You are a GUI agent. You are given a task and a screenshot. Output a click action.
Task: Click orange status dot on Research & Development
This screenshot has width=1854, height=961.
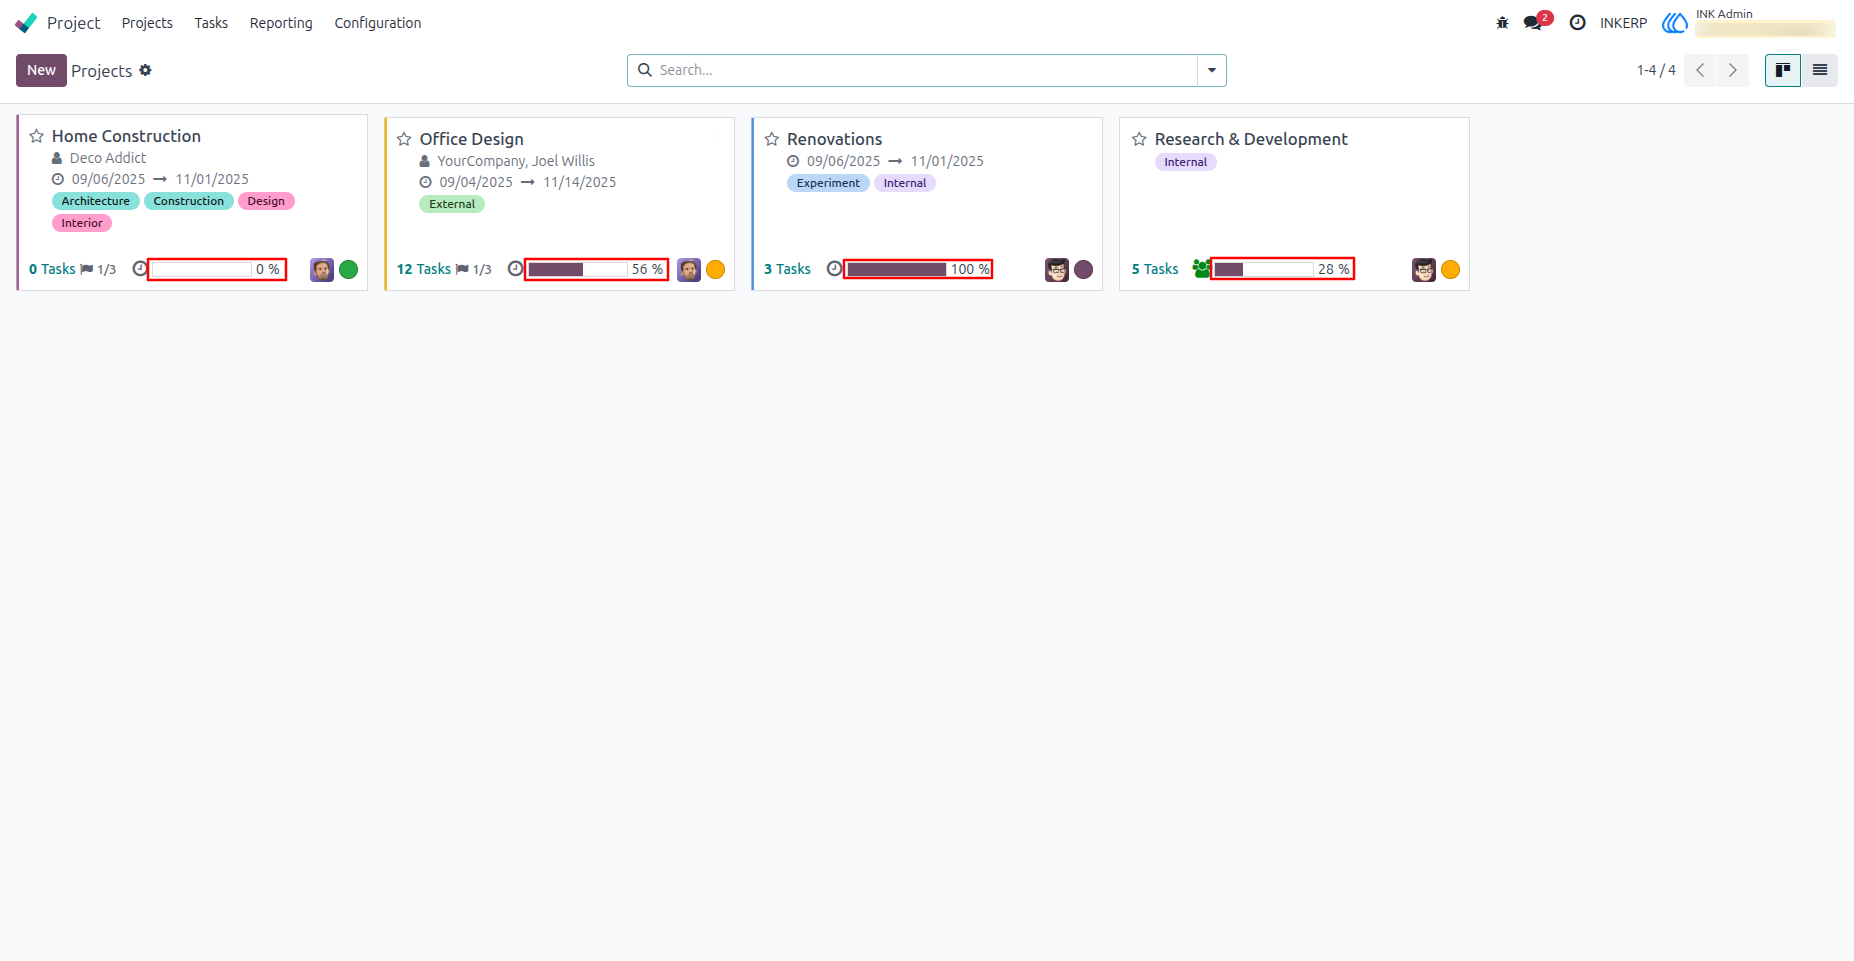click(1451, 269)
